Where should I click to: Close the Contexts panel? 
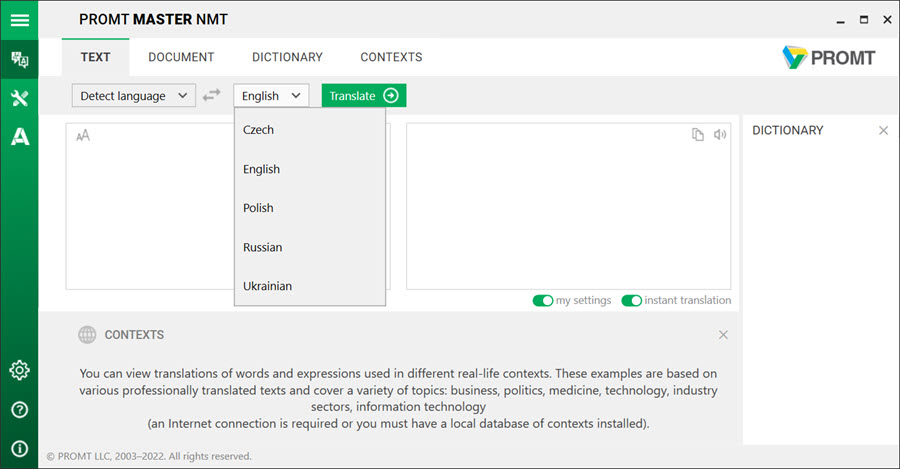(723, 335)
